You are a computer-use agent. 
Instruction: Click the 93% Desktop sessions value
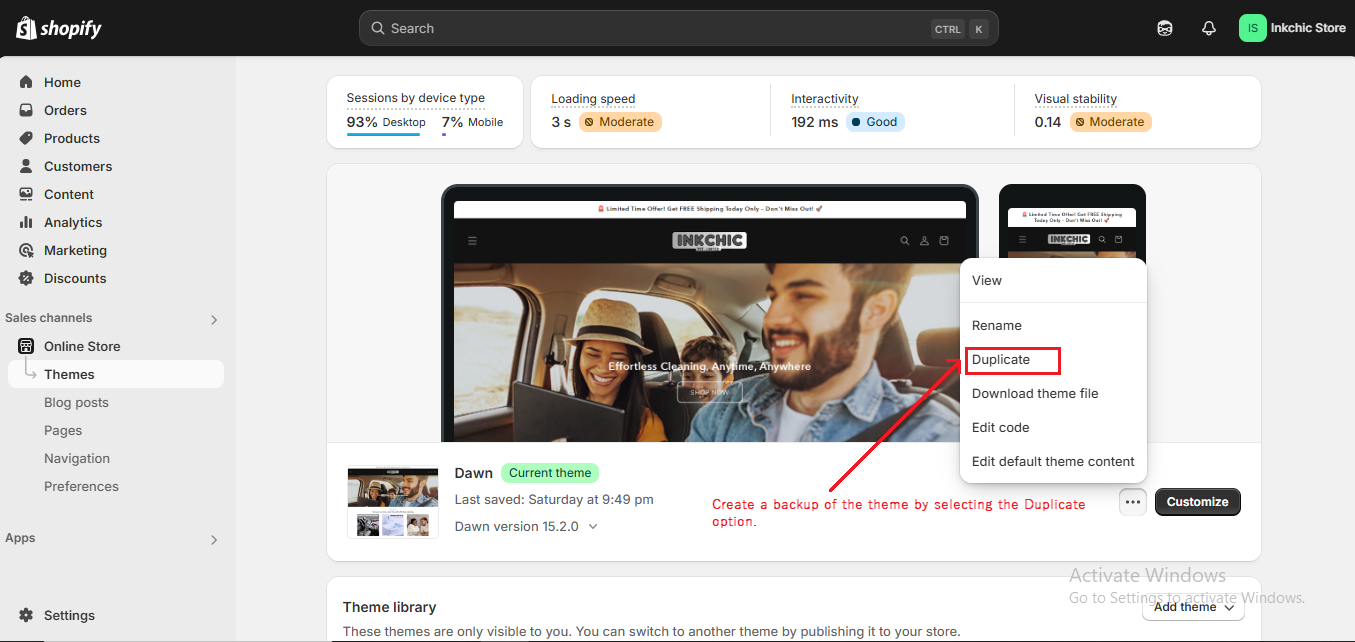coord(386,122)
